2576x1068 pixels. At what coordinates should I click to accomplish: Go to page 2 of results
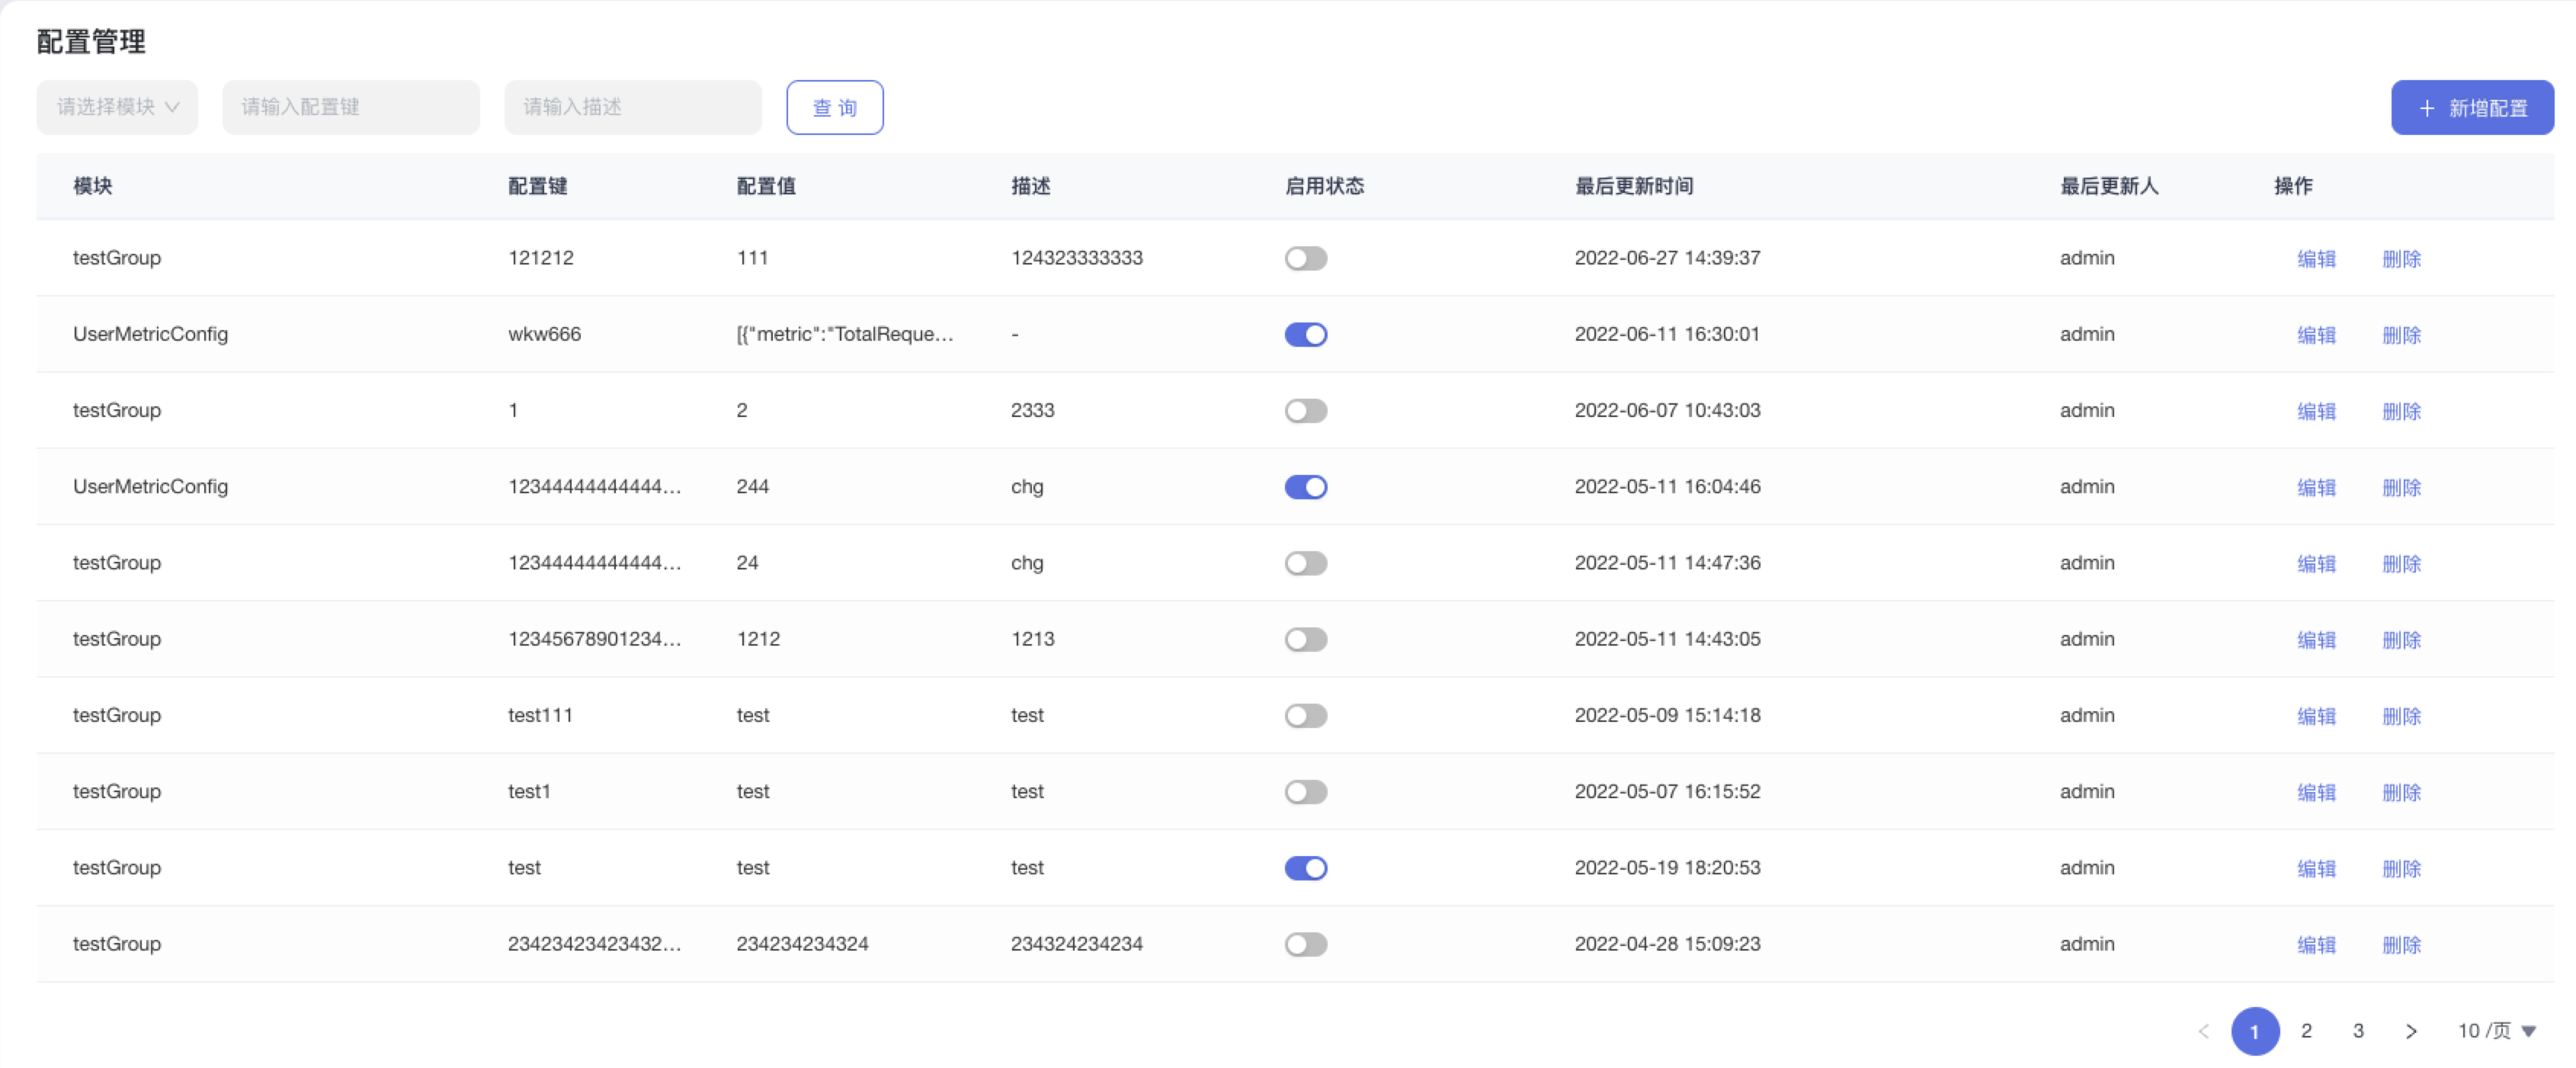[2306, 1031]
